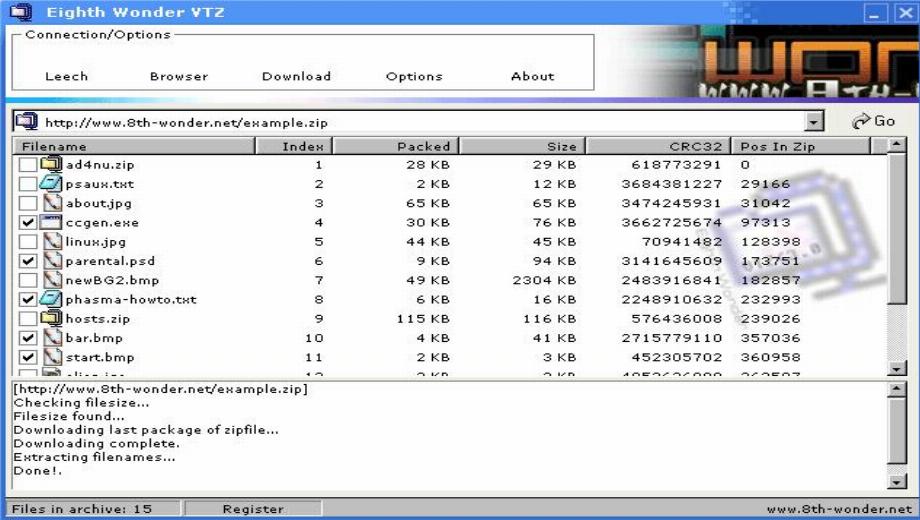The width and height of the screenshot is (920, 520).
Task: Click the hosts.zip archive icon
Action: tap(51, 319)
